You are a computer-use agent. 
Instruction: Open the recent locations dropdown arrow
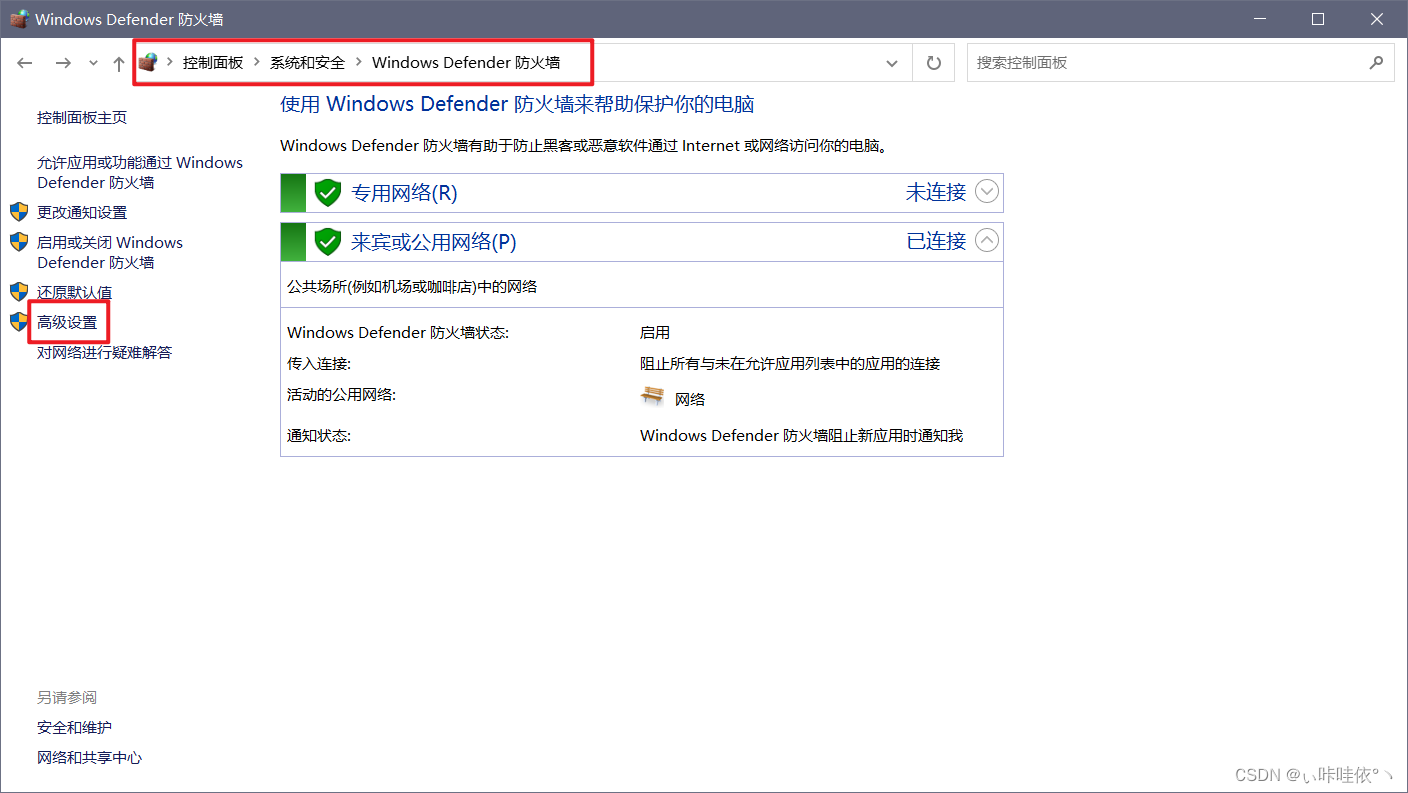[x=93, y=63]
